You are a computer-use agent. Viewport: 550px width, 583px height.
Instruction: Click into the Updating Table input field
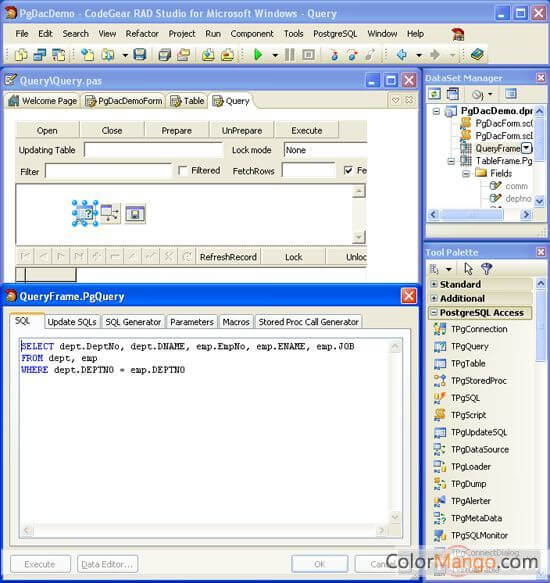[153, 150]
